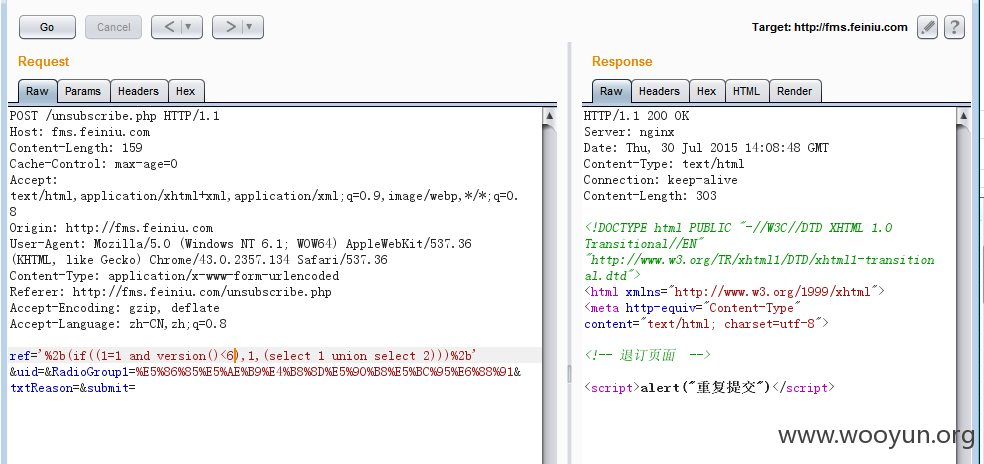
Task: Click the alert("重复提交") script line
Action: [x=709, y=387]
